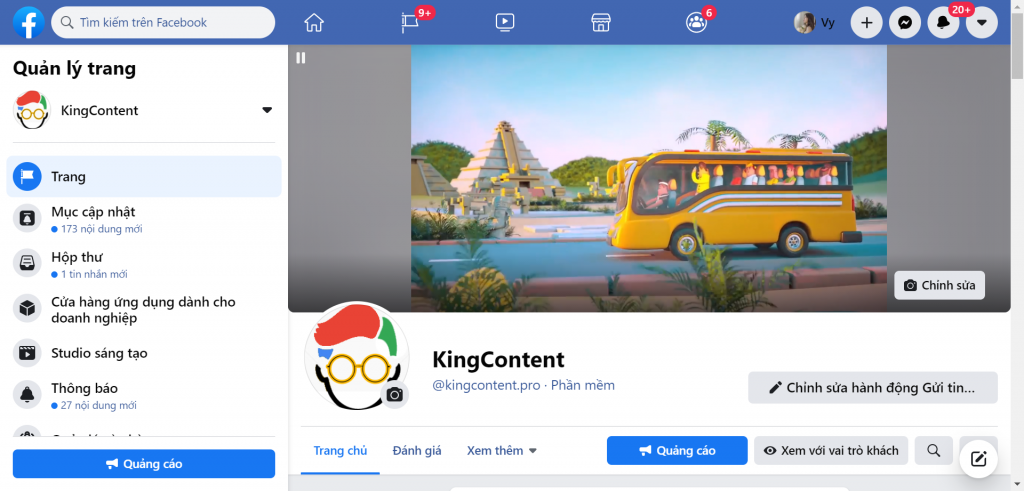Open the Home feed icon
Screen dimensions: 1024x491
pyautogui.click(x=314, y=22)
